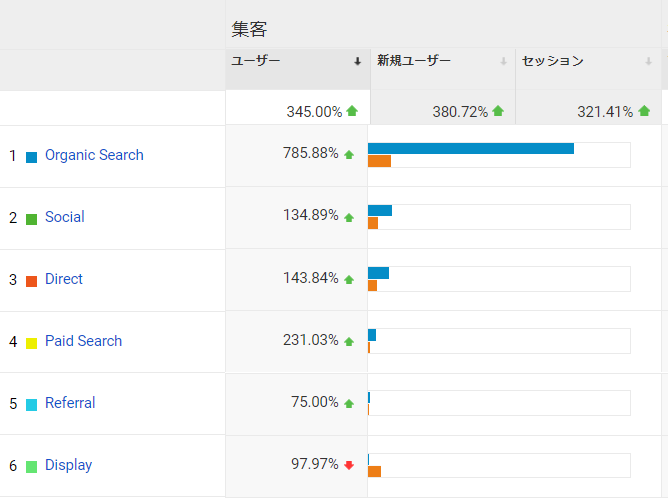Image resolution: width=668 pixels, height=504 pixels.
Task: Open Social channel link
Action: click(65, 217)
